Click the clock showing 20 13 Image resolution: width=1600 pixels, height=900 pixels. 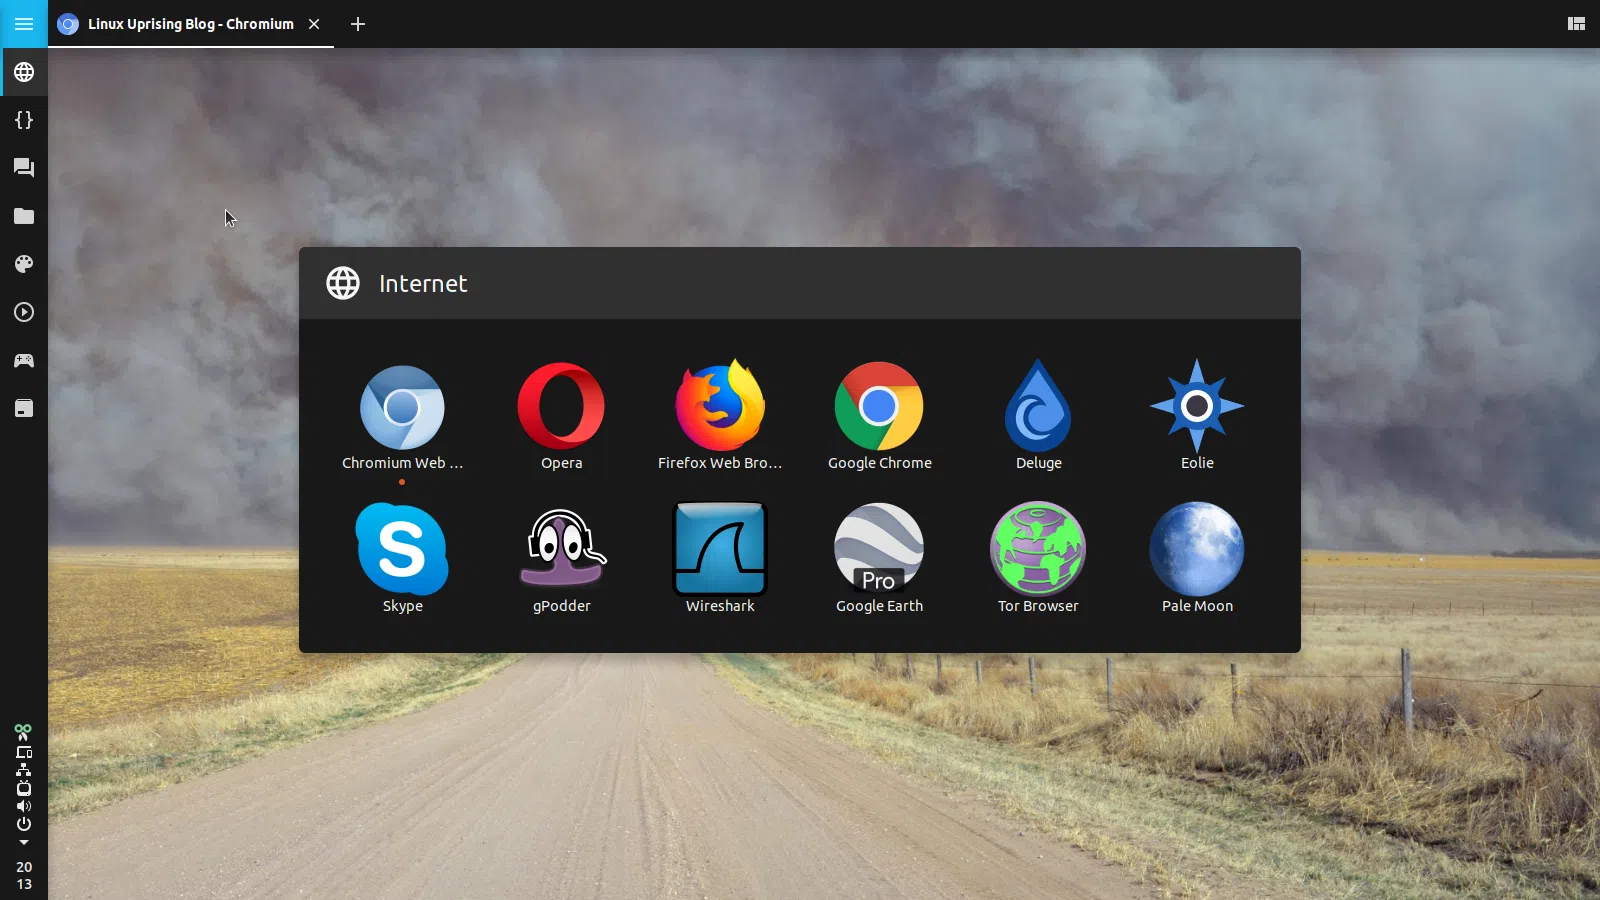24,875
